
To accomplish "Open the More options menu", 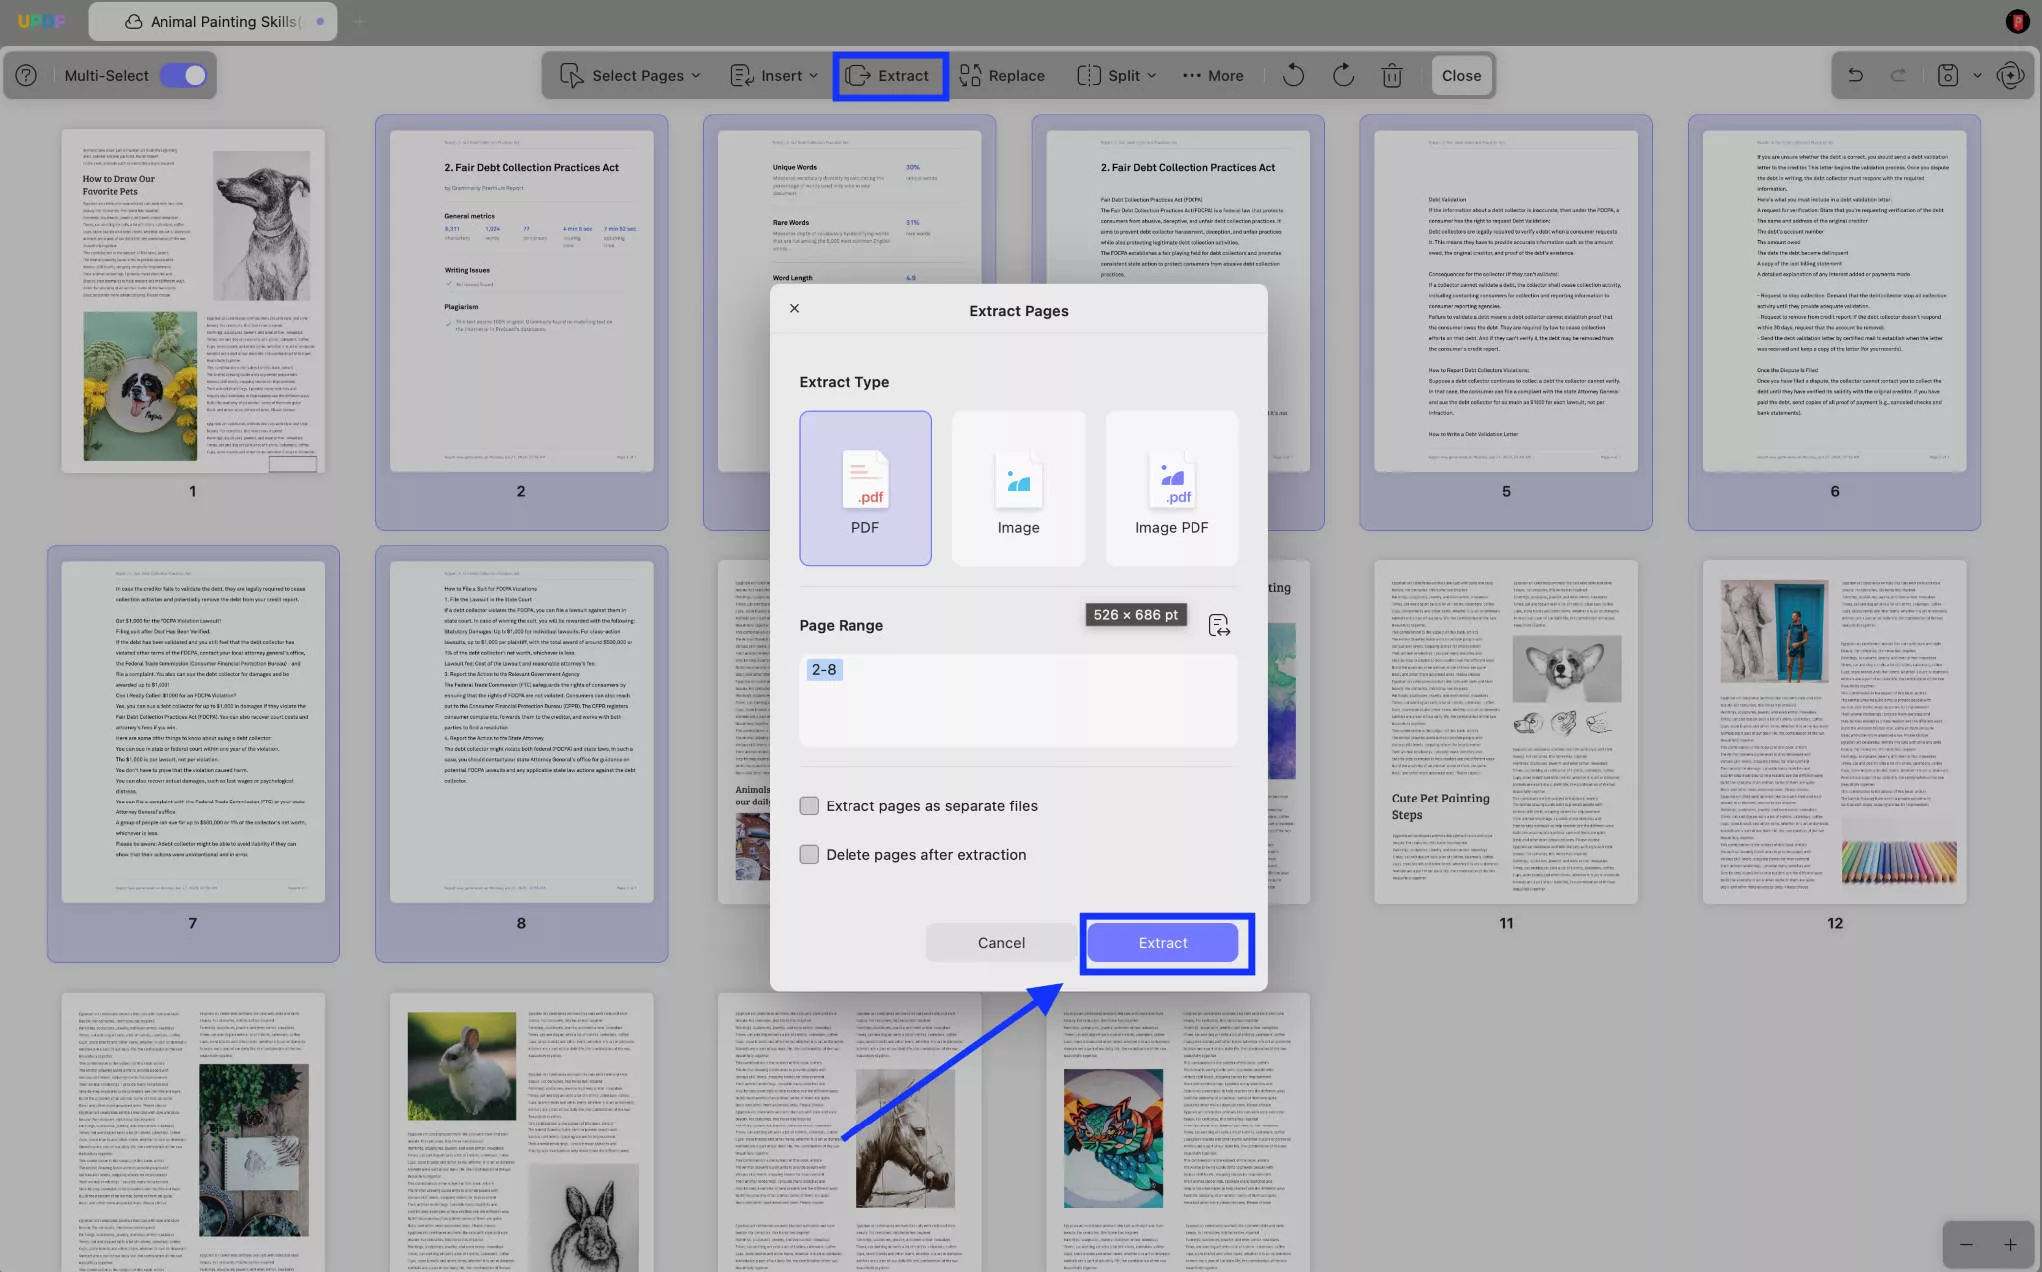I will 1213,75.
